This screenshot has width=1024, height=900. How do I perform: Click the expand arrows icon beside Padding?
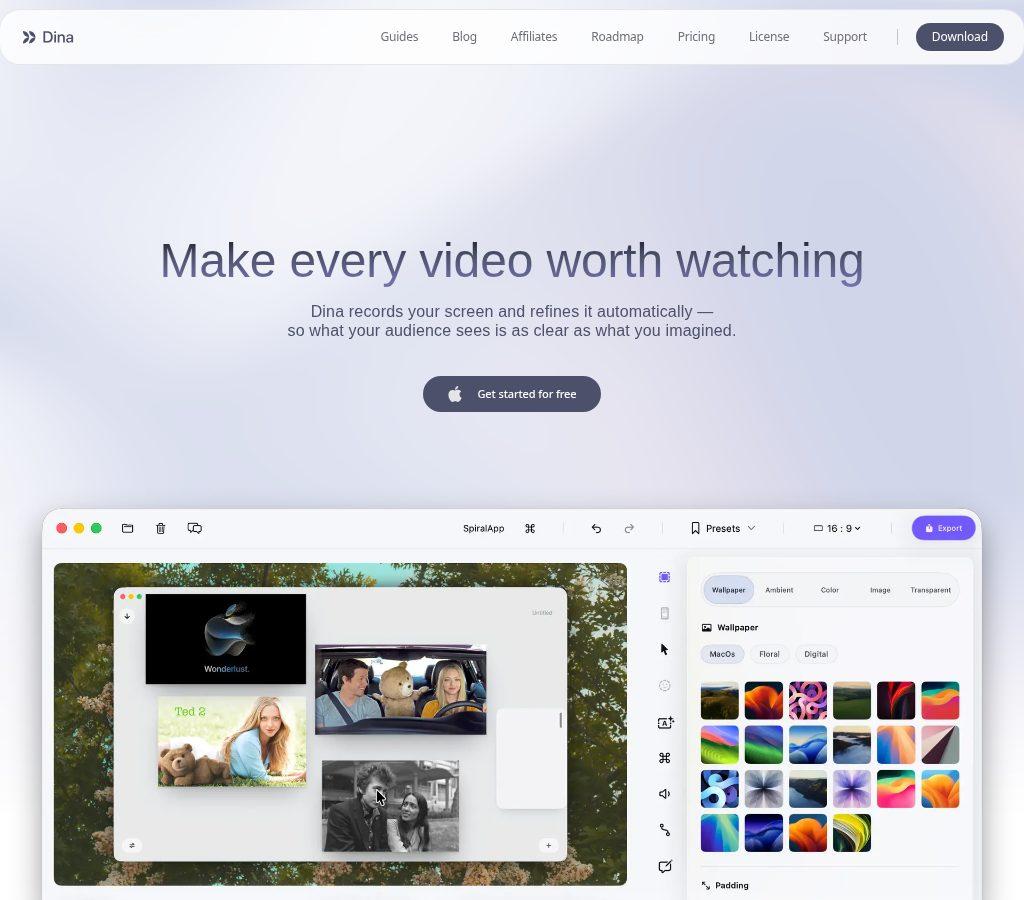[x=705, y=886]
